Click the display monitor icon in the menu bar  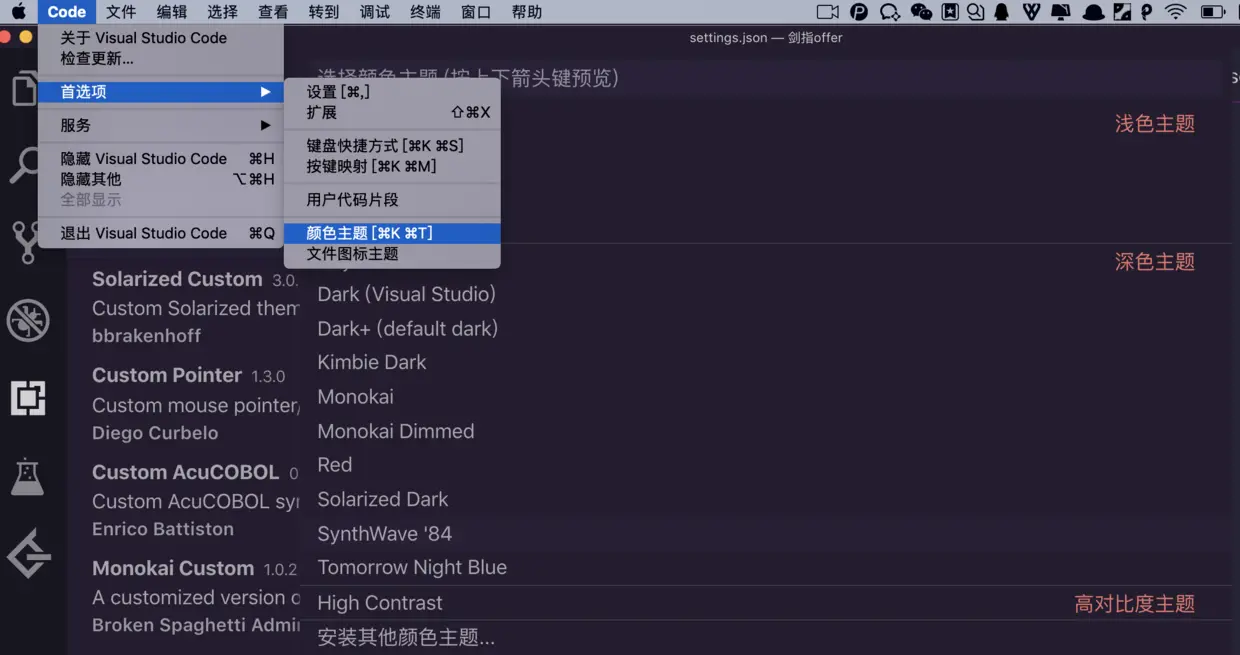(1061, 12)
